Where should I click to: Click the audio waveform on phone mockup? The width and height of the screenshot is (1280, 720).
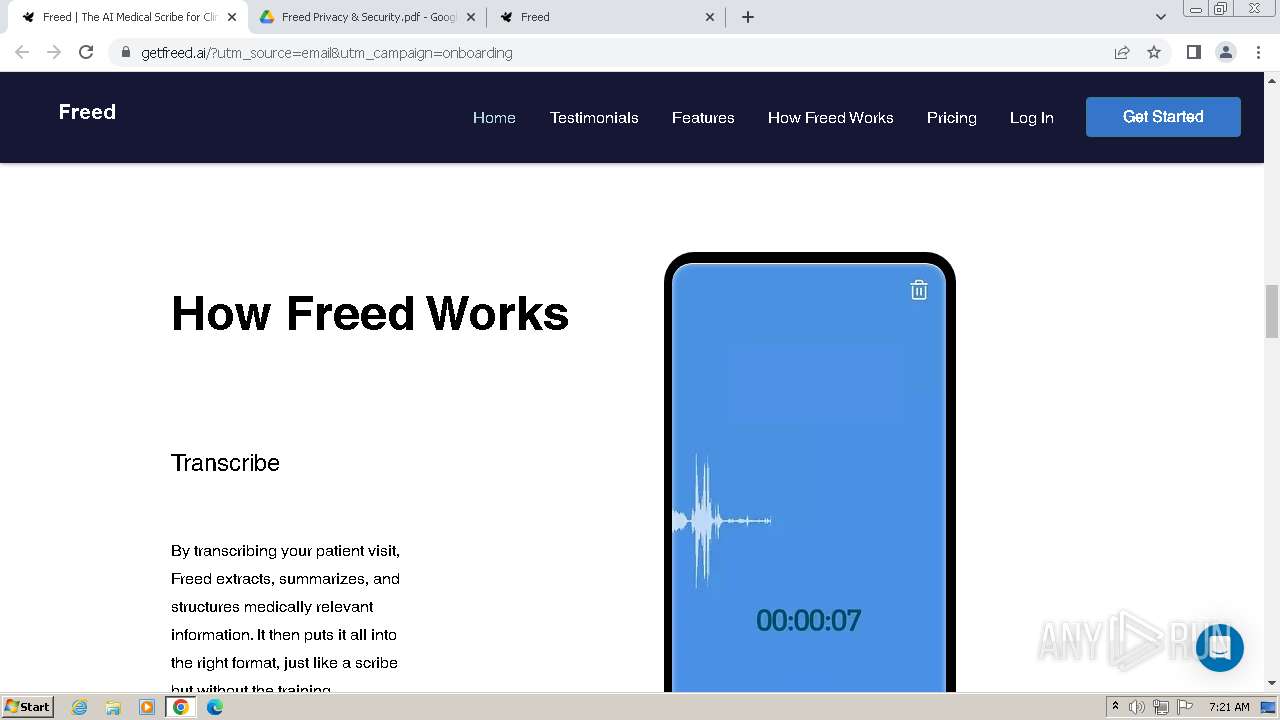click(x=721, y=521)
